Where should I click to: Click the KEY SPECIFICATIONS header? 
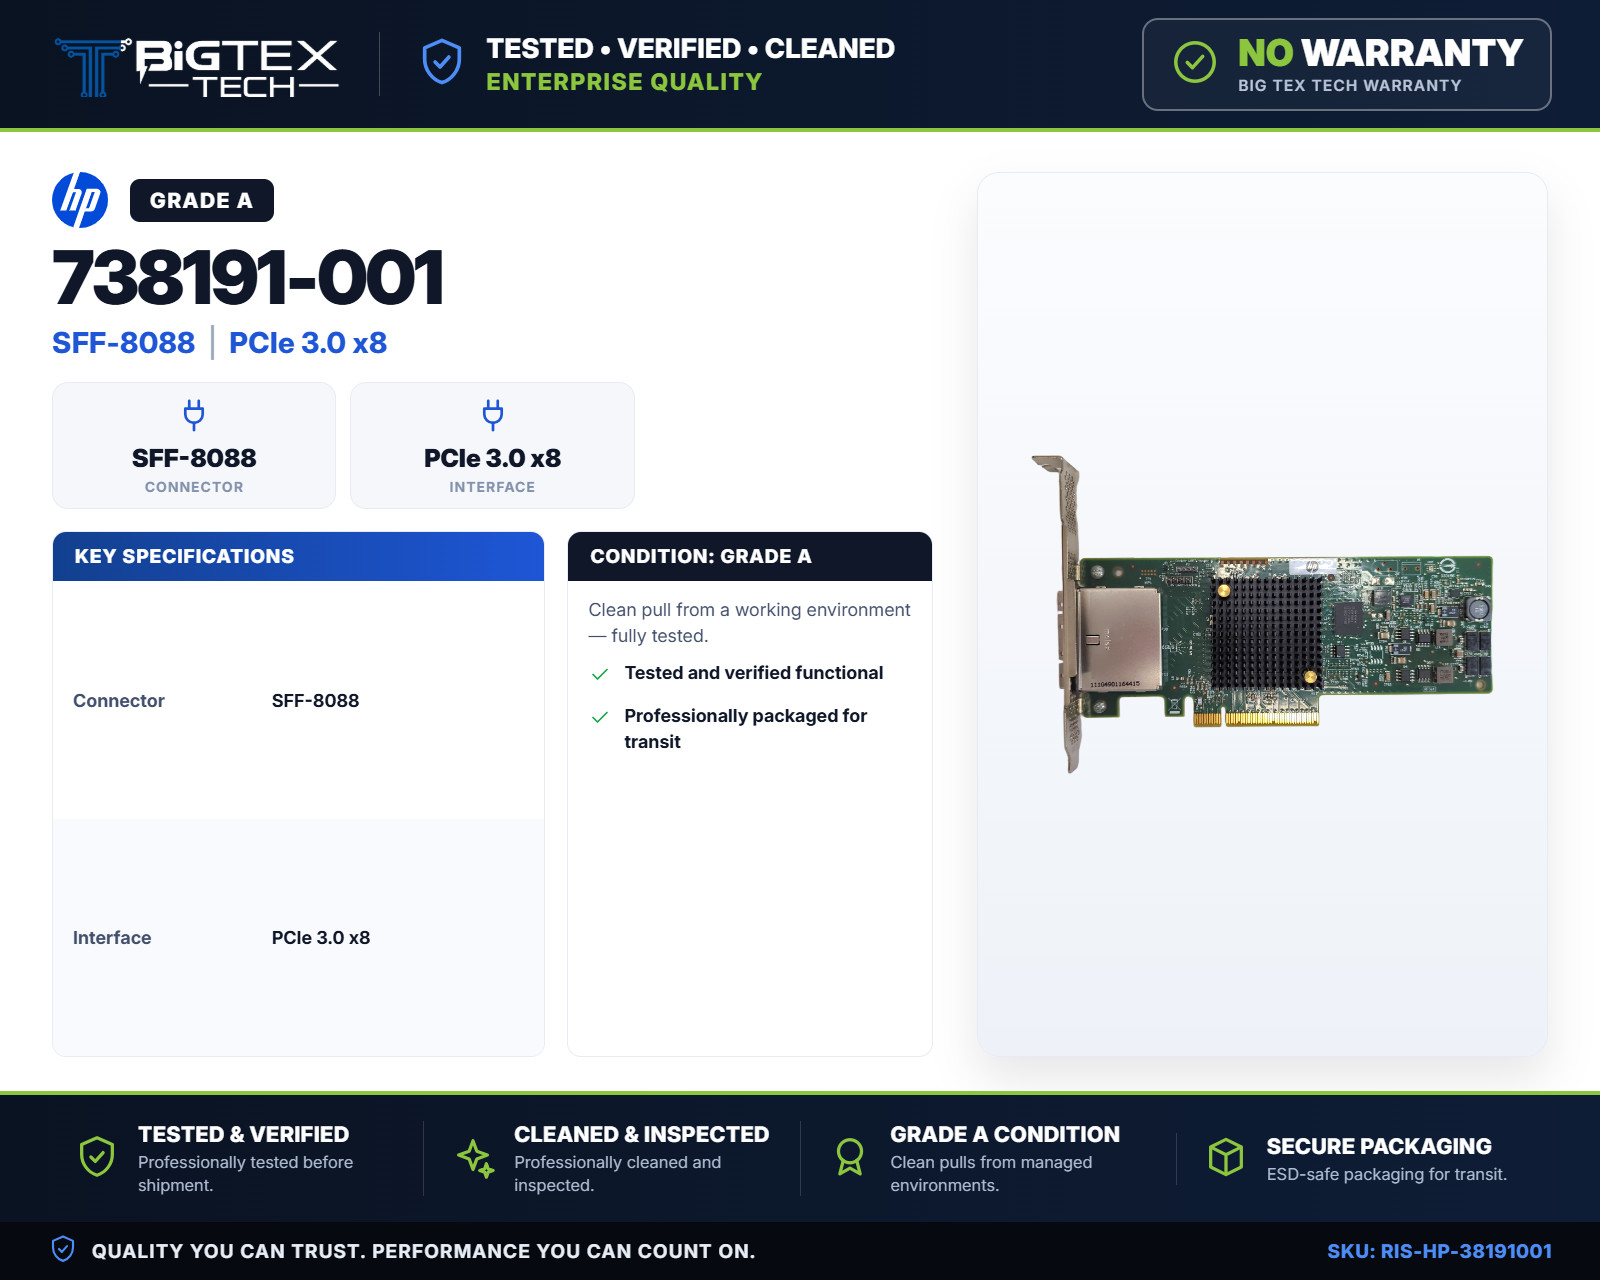coord(298,556)
